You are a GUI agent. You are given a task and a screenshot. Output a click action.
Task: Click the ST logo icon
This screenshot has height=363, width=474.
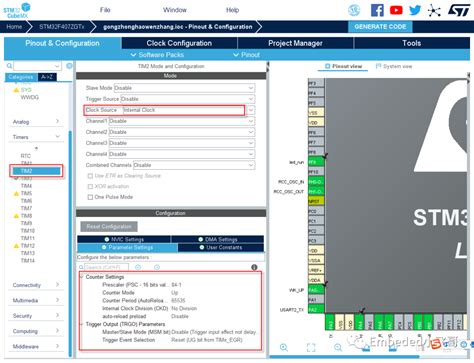point(459,10)
